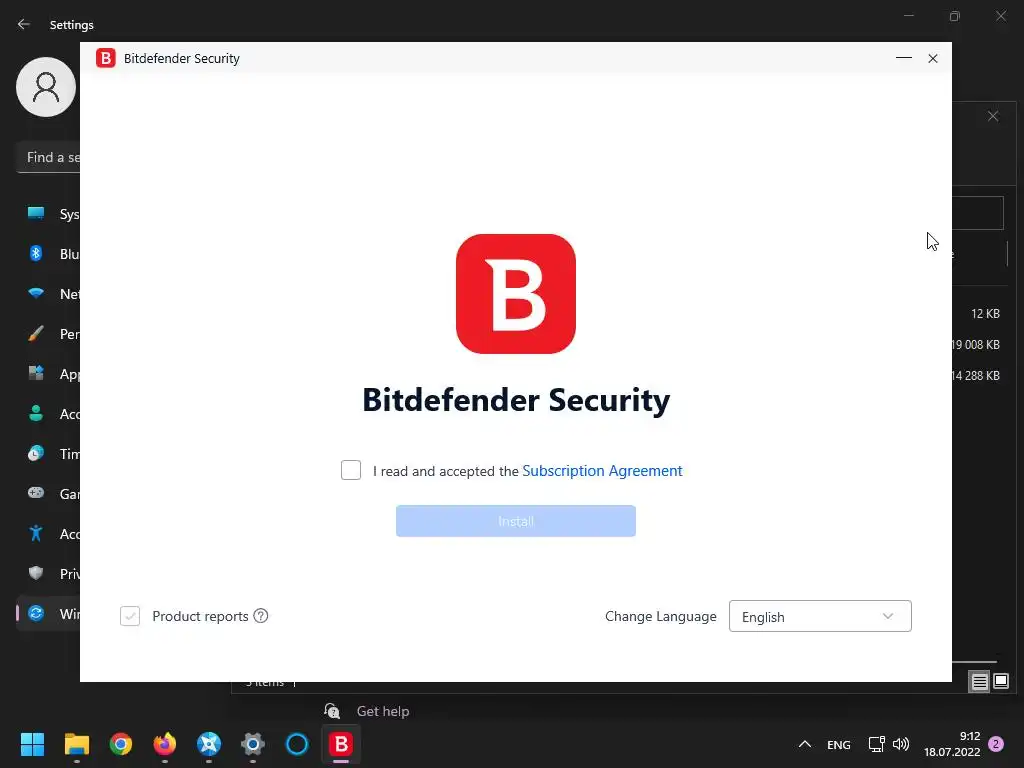The image size is (1024, 768).
Task: Open Bluetooth settings icon in sidebar
Action: (x=36, y=253)
